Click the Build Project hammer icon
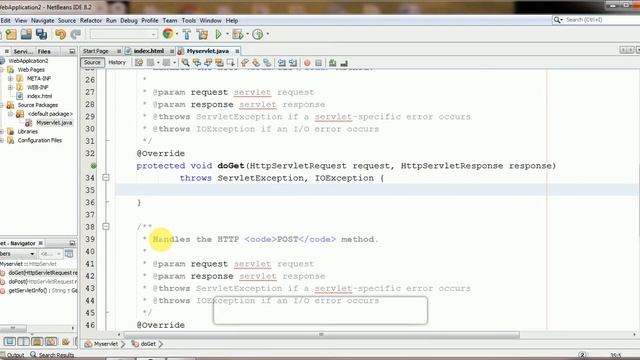Viewport: 640px width, 360px height. [x=187, y=35]
